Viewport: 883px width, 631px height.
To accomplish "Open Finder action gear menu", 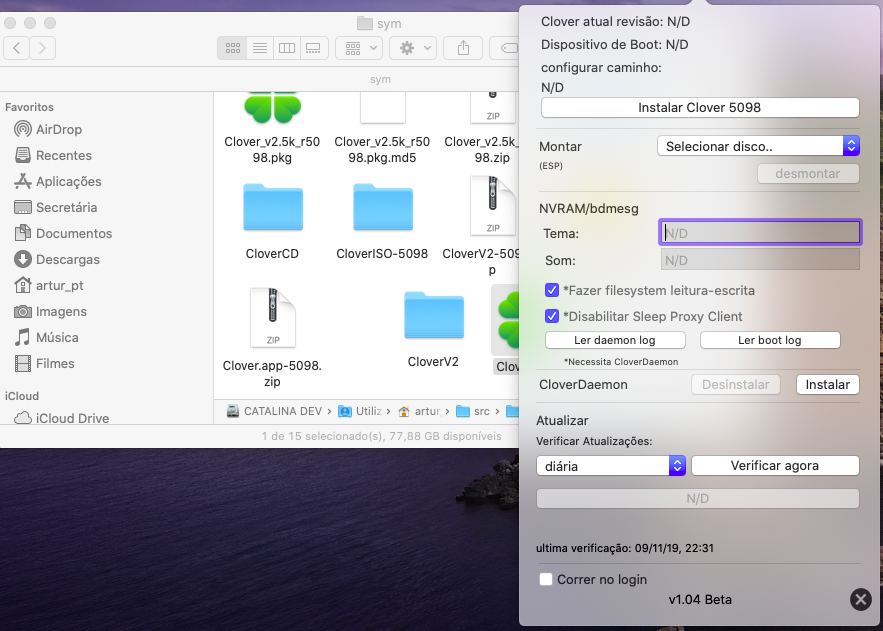I will (414, 48).
